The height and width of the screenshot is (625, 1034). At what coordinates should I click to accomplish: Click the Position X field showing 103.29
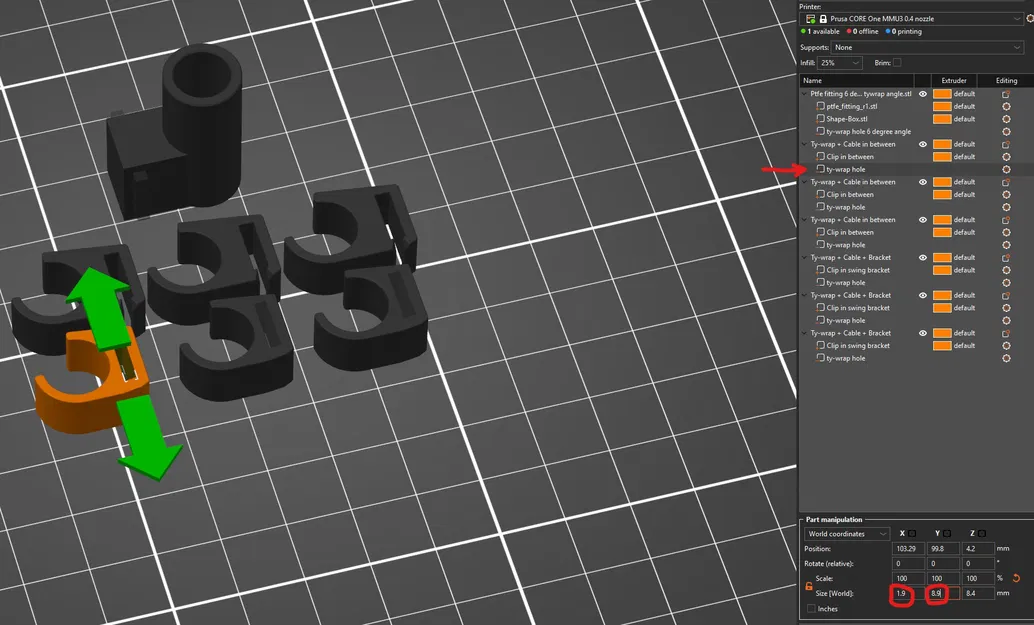pos(908,549)
